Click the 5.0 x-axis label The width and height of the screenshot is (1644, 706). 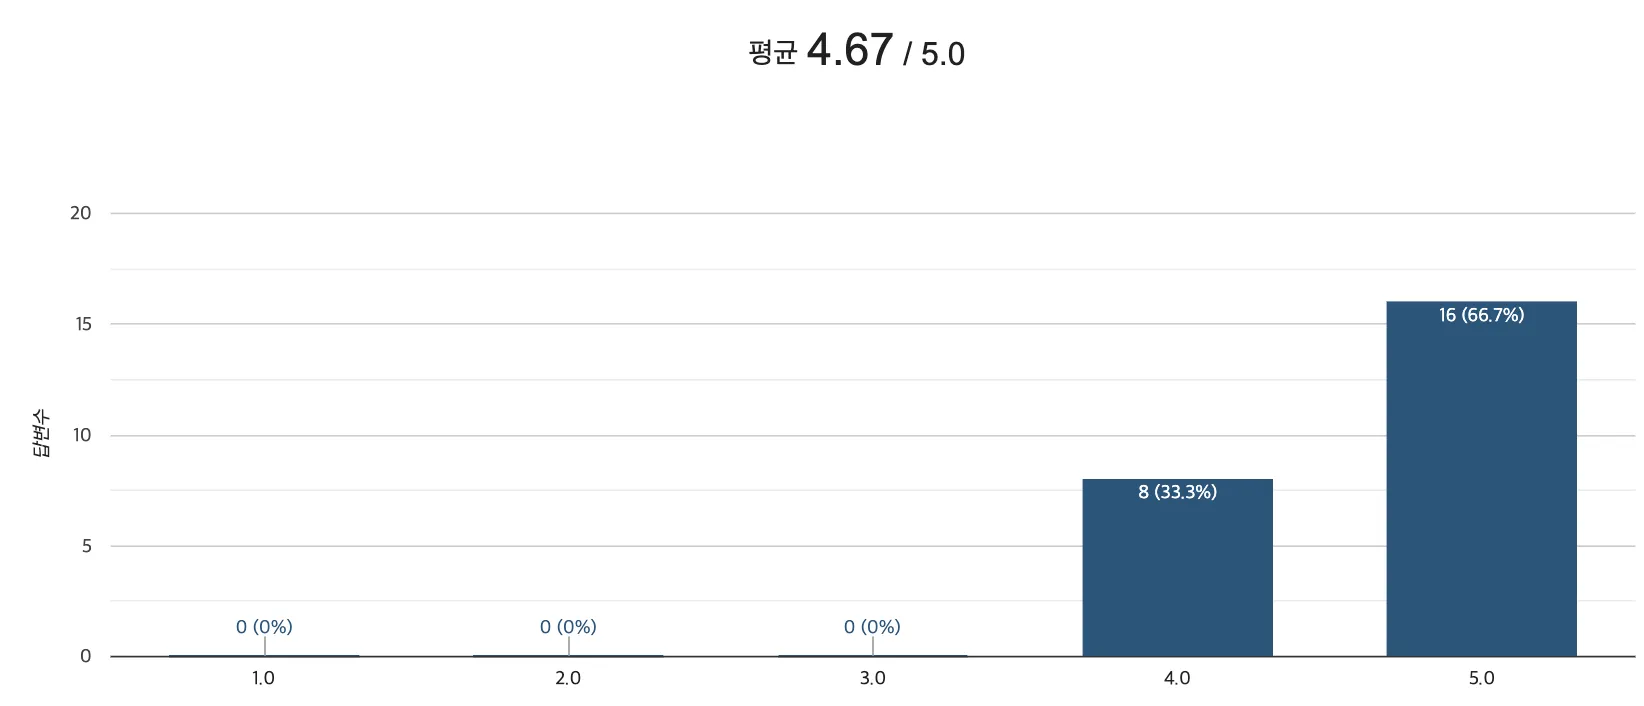[x=1481, y=678]
